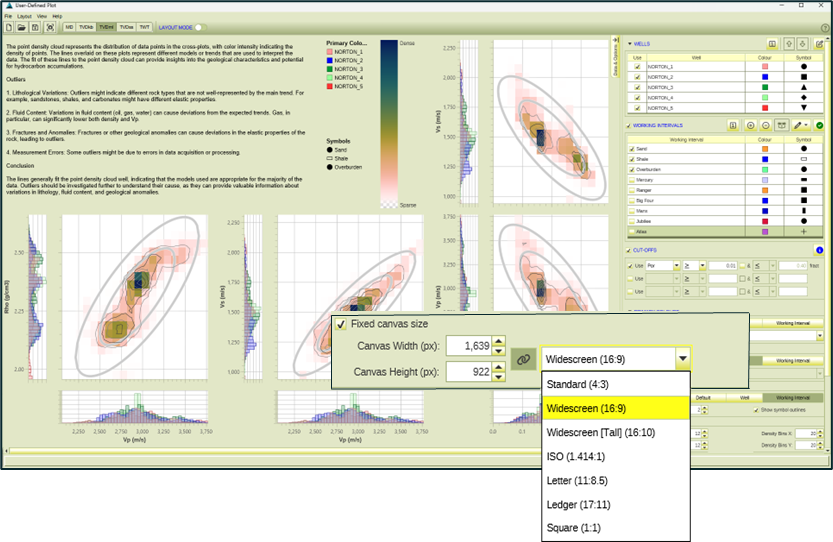
Task: Open the View menu
Action: point(42,16)
